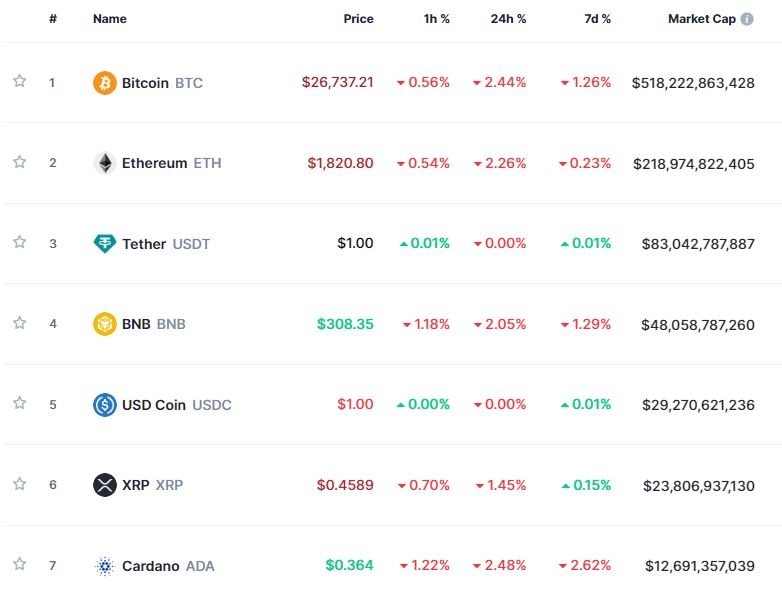Sort by the rank # column header

click(52, 19)
